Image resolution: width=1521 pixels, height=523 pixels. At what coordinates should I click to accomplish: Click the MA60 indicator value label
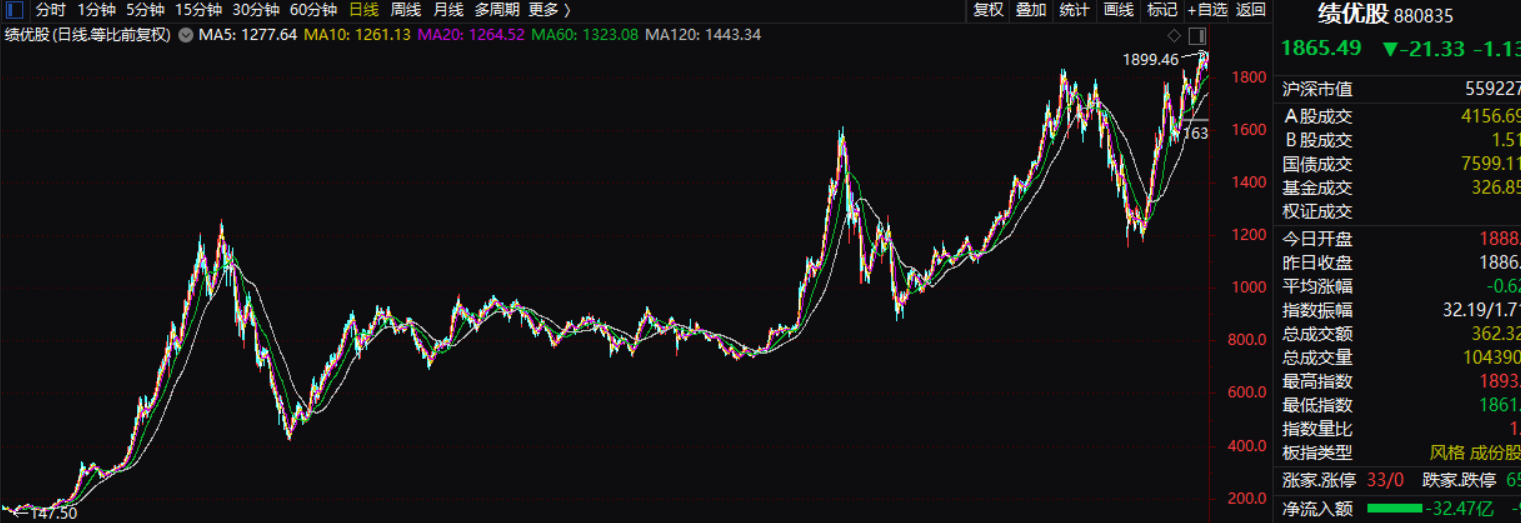(585, 34)
